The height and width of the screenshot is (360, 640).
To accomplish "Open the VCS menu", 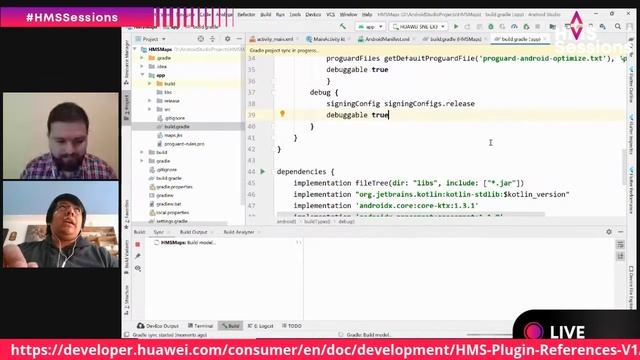I will pyautogui.click(x=330, y=14).
